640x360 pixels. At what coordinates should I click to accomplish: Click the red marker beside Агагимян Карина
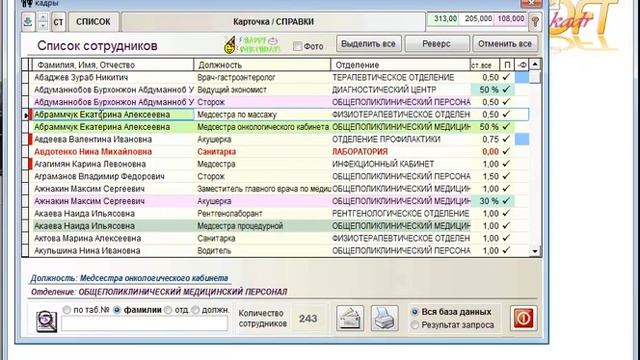[x=31, y=164]
